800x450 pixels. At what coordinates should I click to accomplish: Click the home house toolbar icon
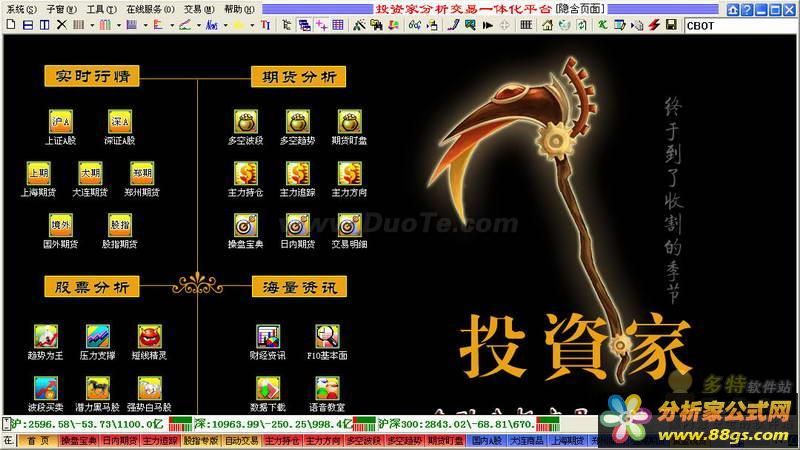tap(547, 24)
